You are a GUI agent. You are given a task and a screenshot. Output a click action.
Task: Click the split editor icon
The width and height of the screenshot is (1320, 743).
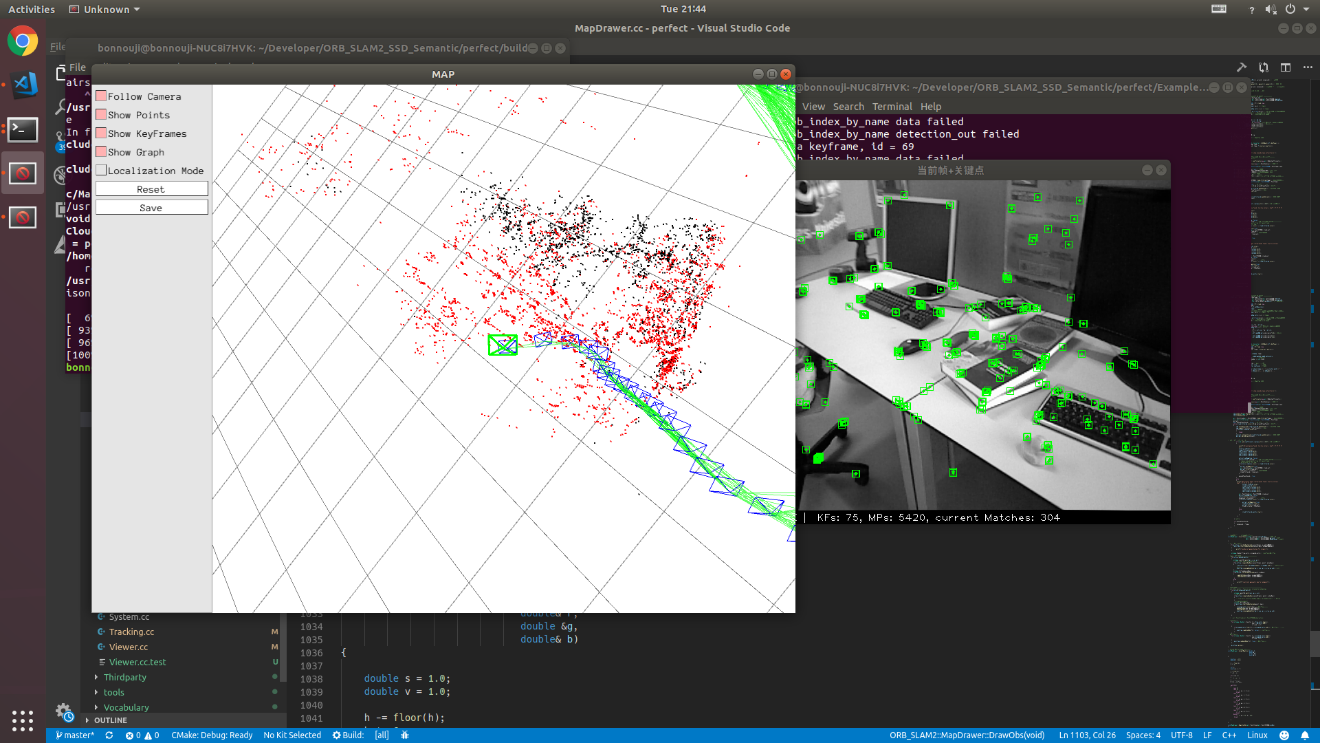point(1284,68)
